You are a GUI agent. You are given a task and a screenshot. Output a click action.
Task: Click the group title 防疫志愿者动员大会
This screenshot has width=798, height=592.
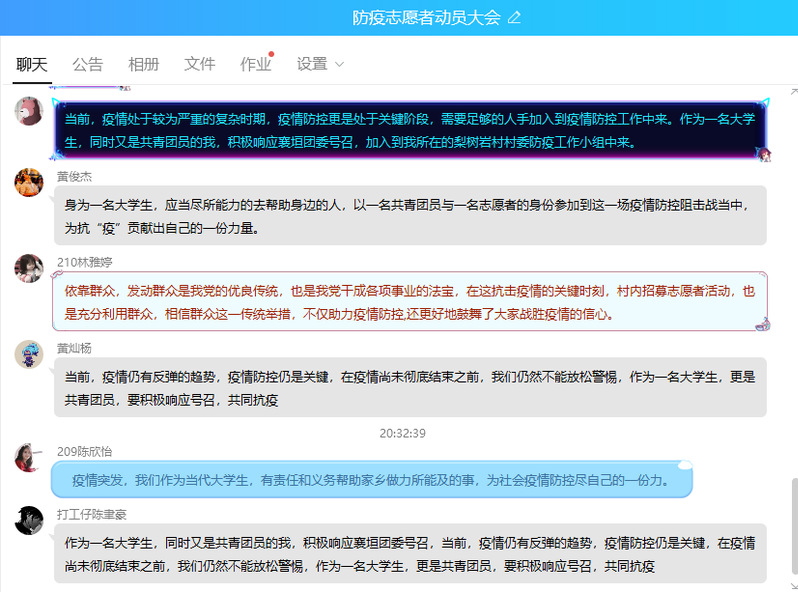point(426,17)
